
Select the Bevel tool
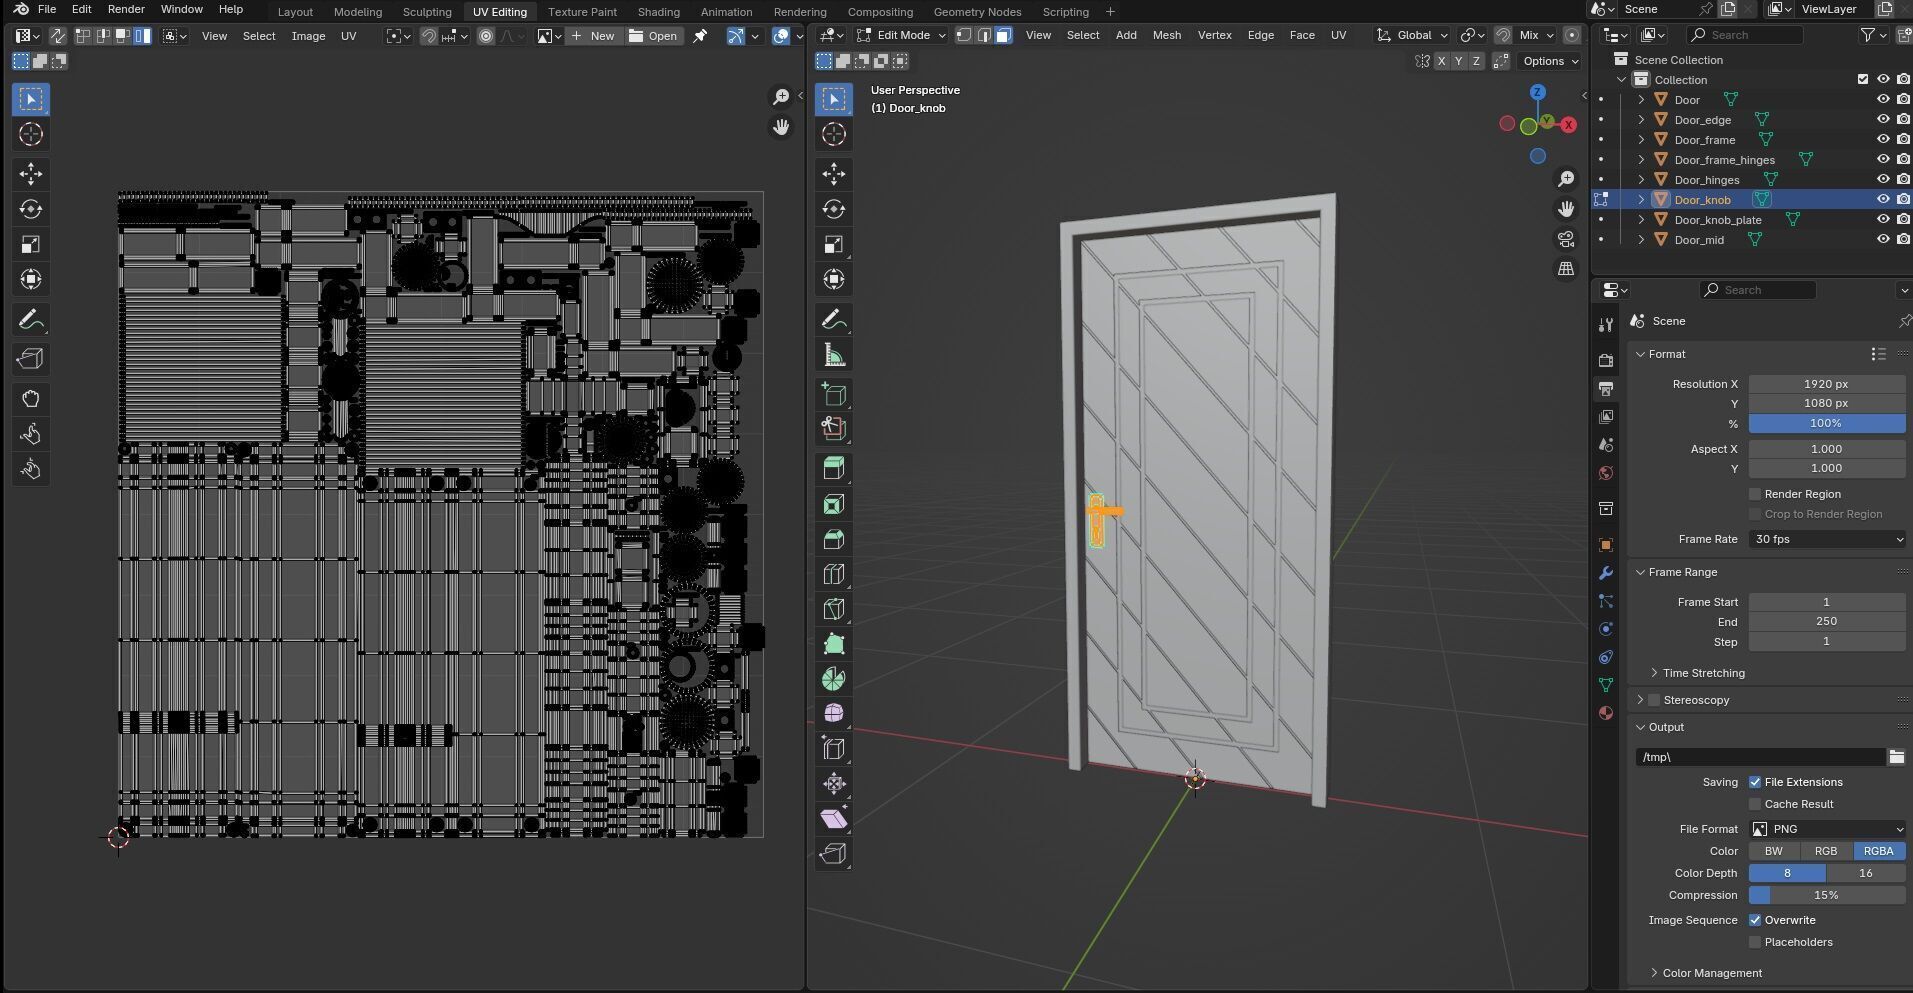click(834, 539)
